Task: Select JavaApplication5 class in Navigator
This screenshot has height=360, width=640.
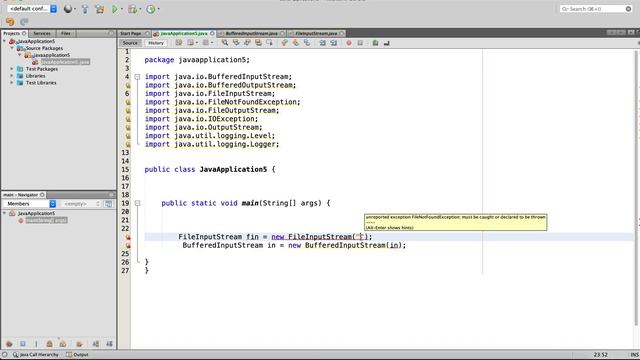Action: click(36, 213)
